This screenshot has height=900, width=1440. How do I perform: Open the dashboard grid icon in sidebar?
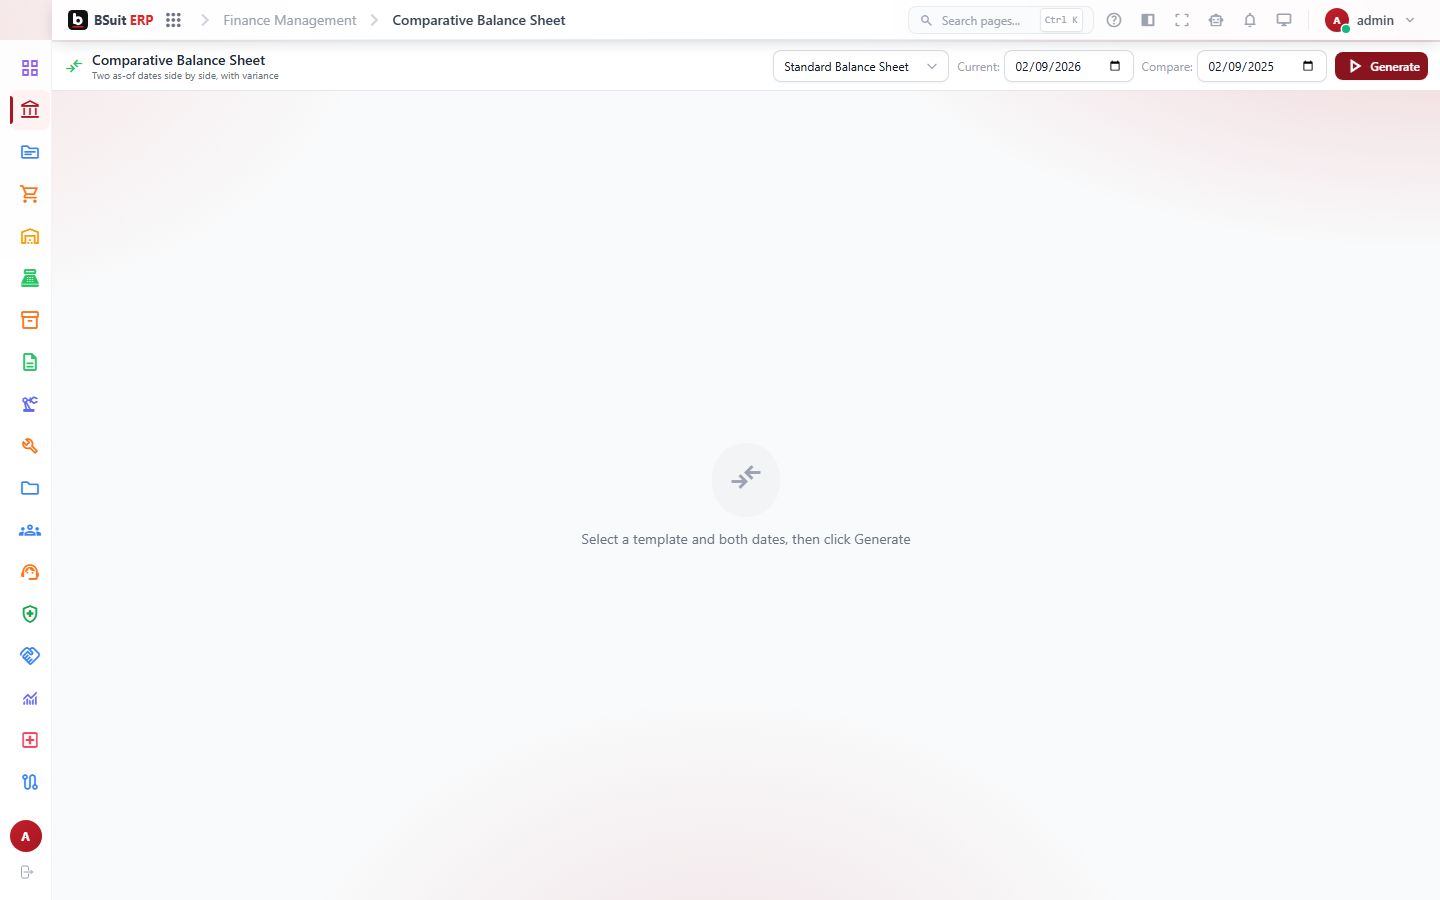click(x=30, y=68)
